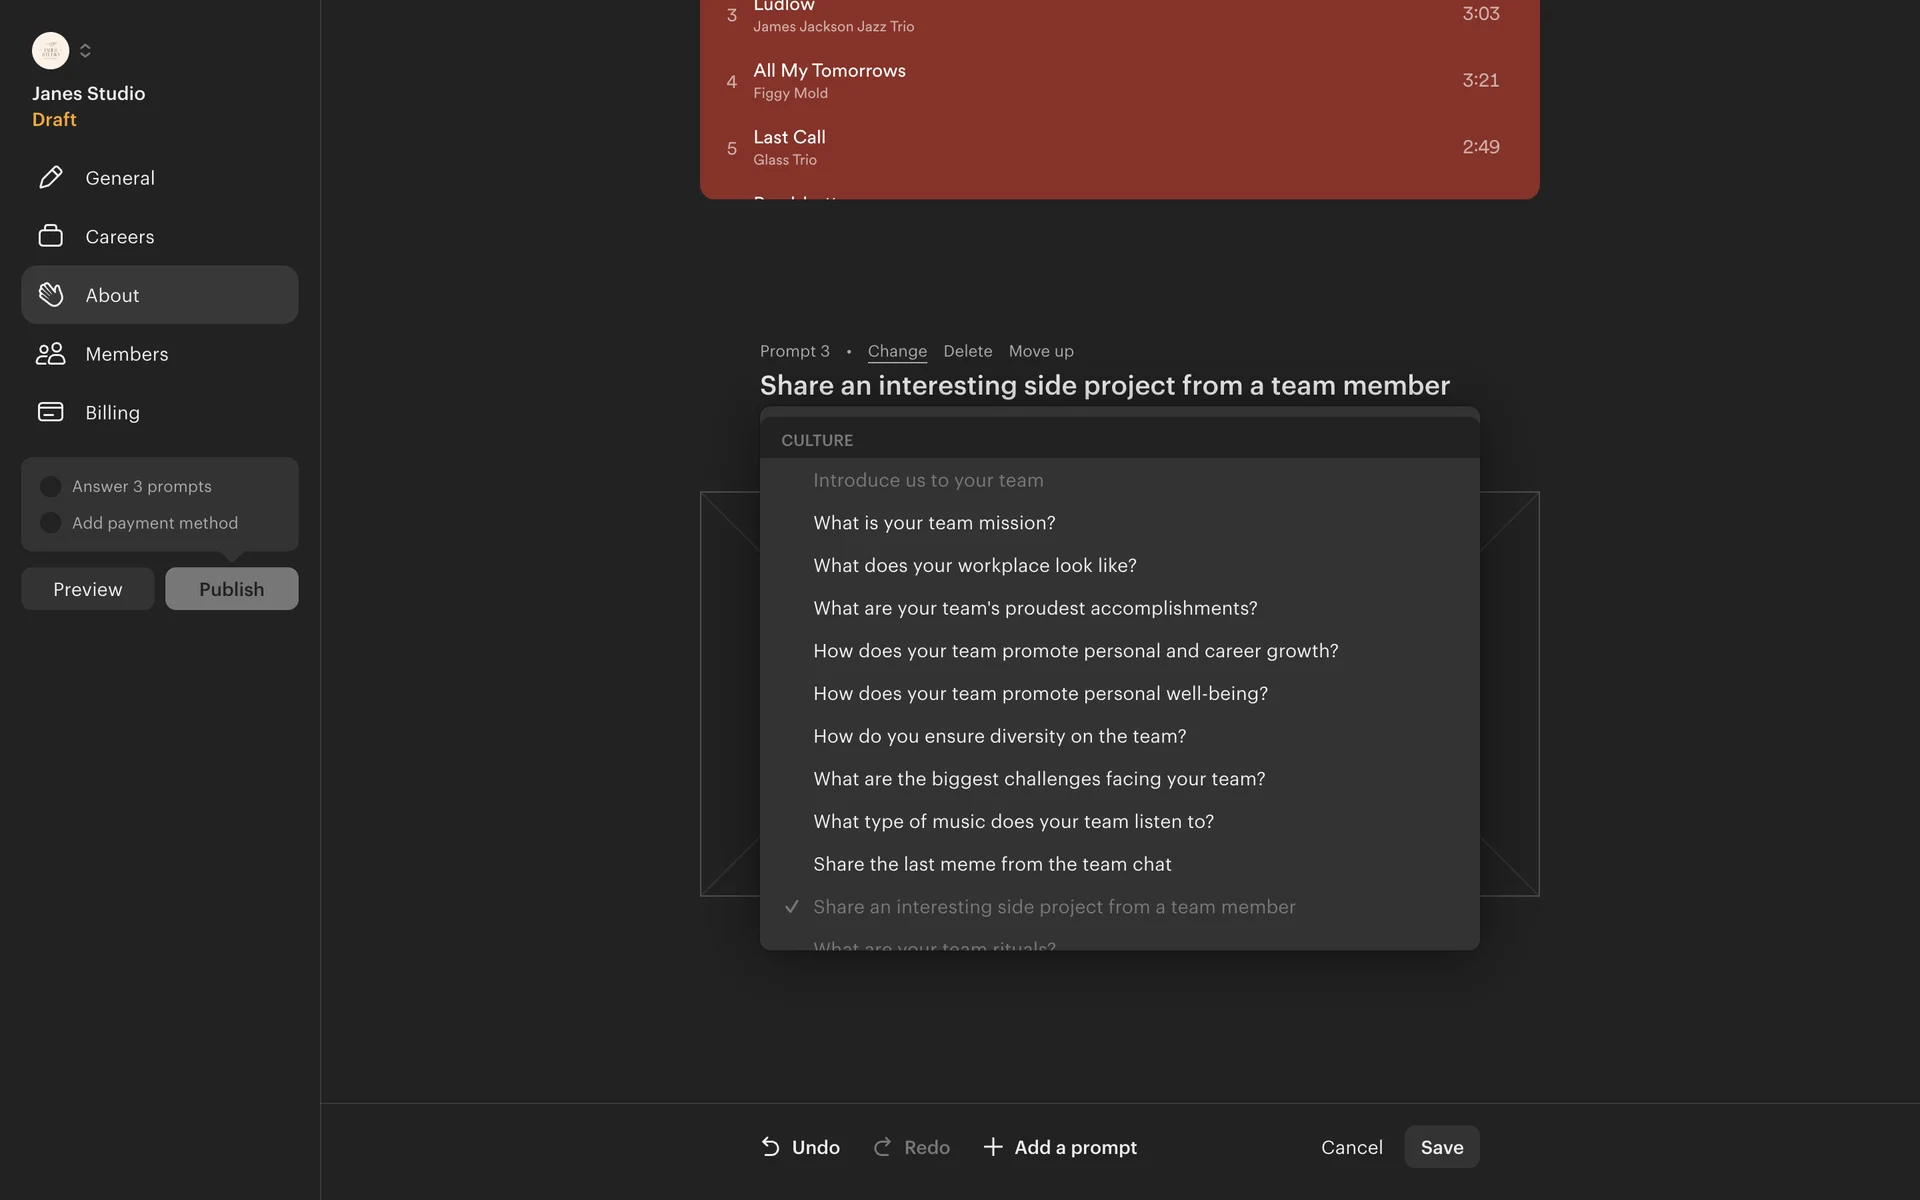Click the Billing card icon

tap(50, 412)
